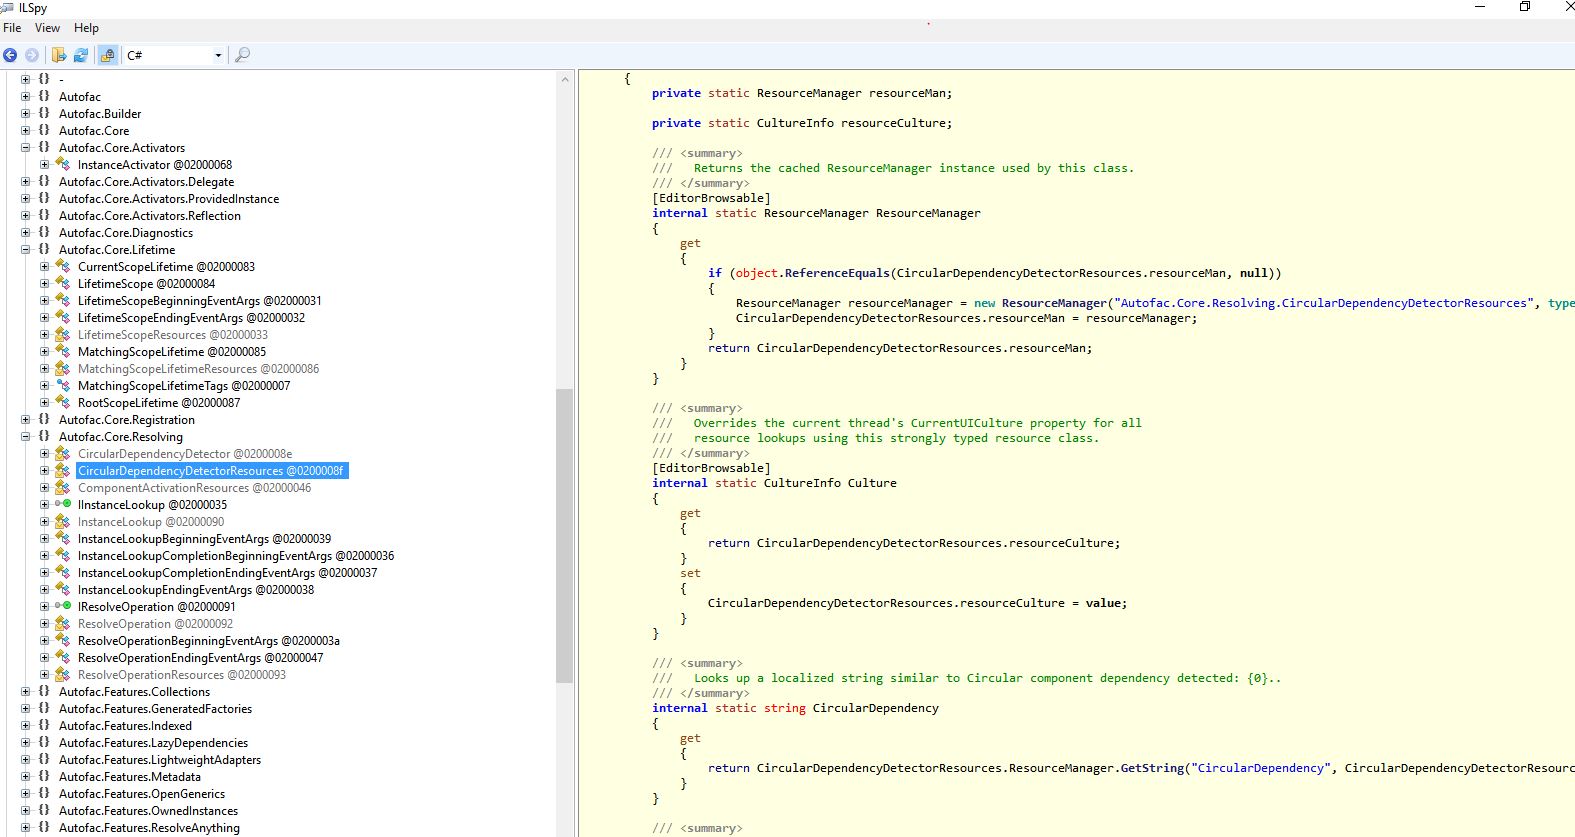Expand the InstanceActivator class node
The width and height of the screenshot is (1575, 837).
[x=45, y=165]
